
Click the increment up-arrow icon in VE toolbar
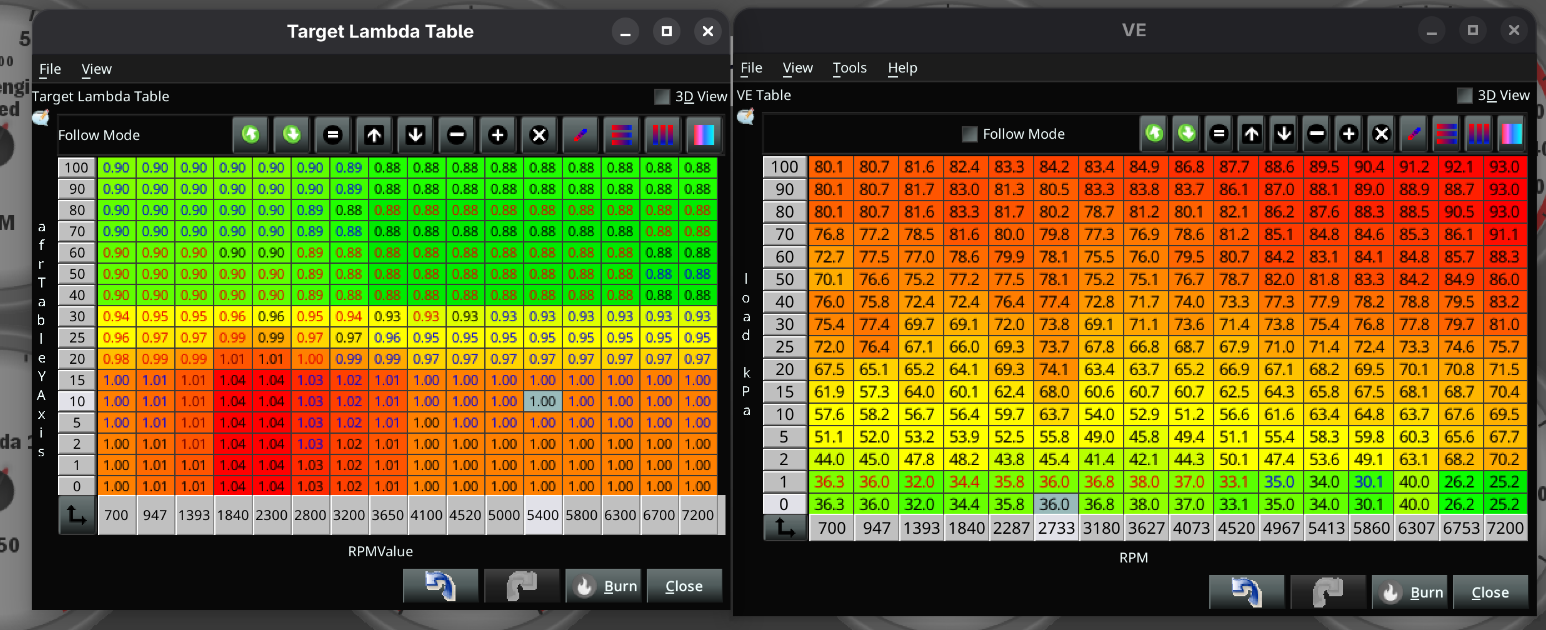point(1251,133)
